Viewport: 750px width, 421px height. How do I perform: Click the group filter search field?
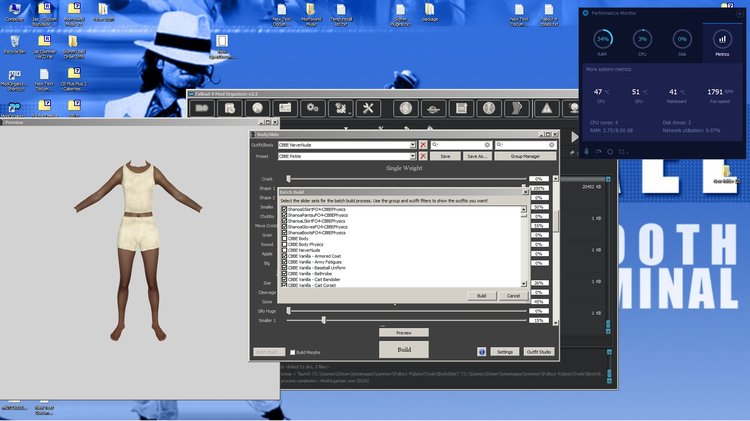[x=461, y=144]
